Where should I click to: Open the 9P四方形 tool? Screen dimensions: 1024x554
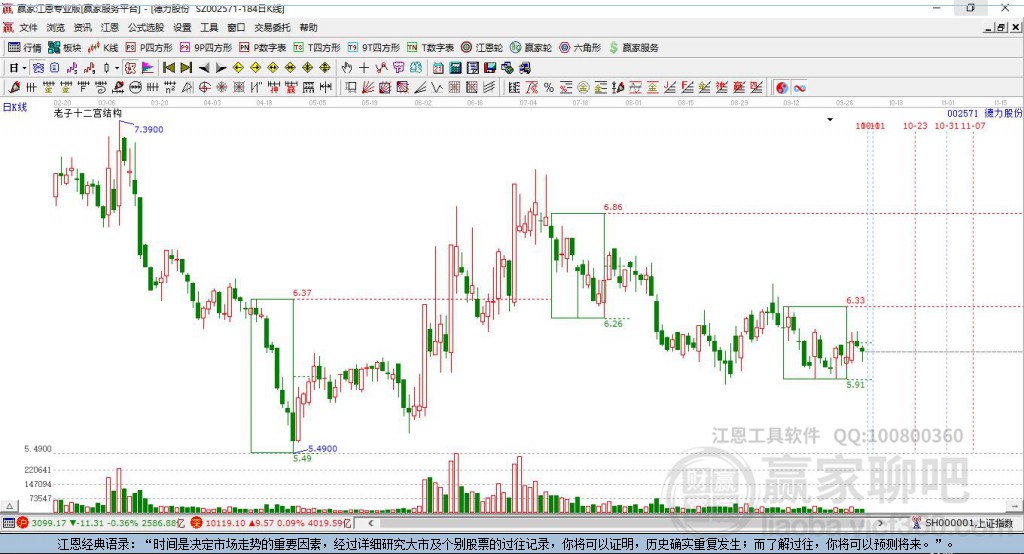tap(205, 48)
